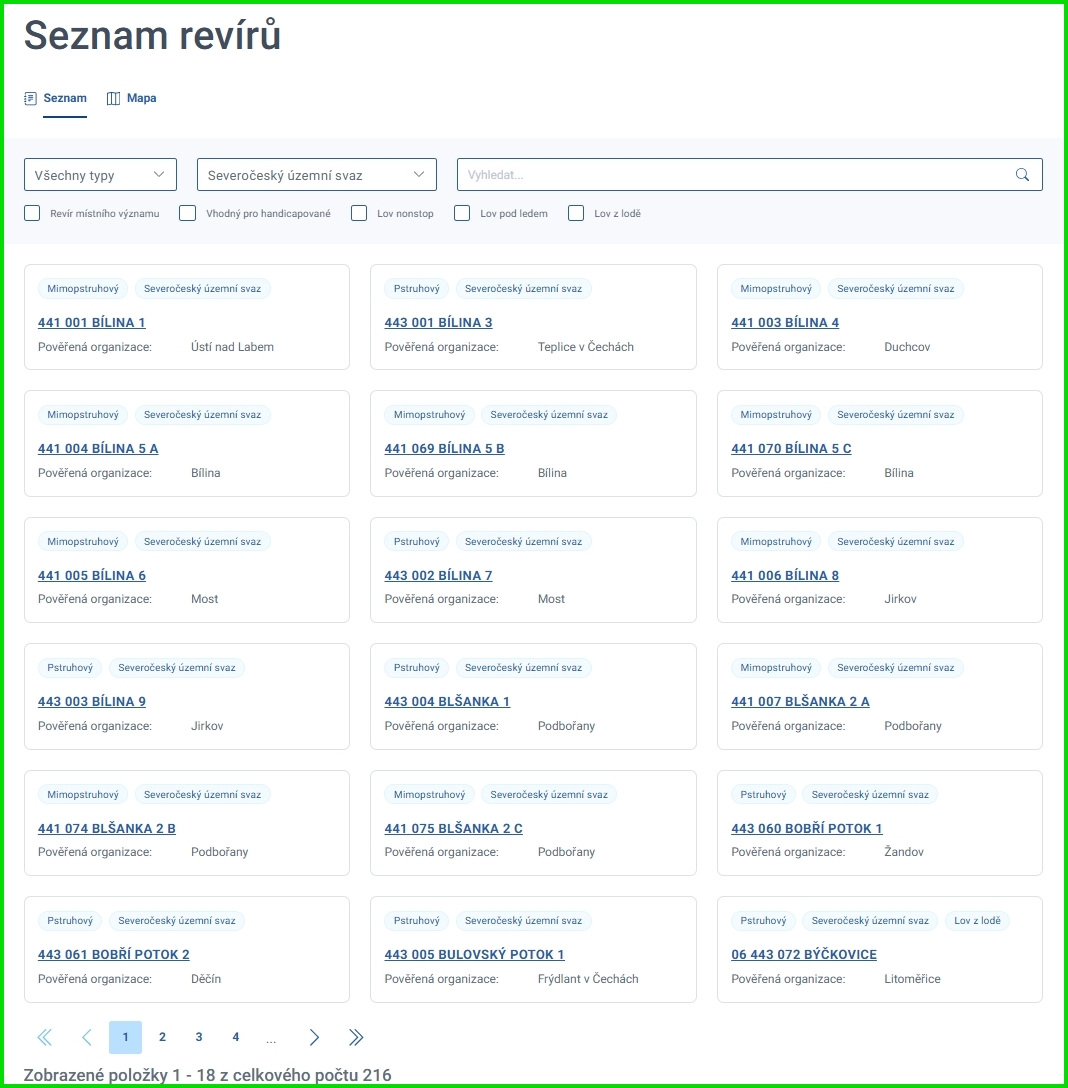Go to the next page arrow
This screenshot has height=1088, width=1068.
click(314, 1038)
